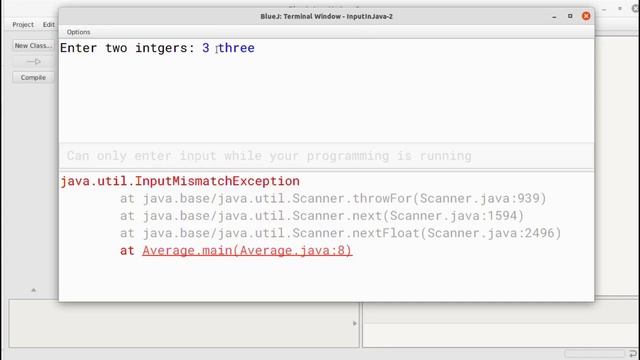Image resolution: width=640 pixels, height=360 pixels.
Task: Open the Options menu in Terminal Window
Action: (x=78, y=32)
